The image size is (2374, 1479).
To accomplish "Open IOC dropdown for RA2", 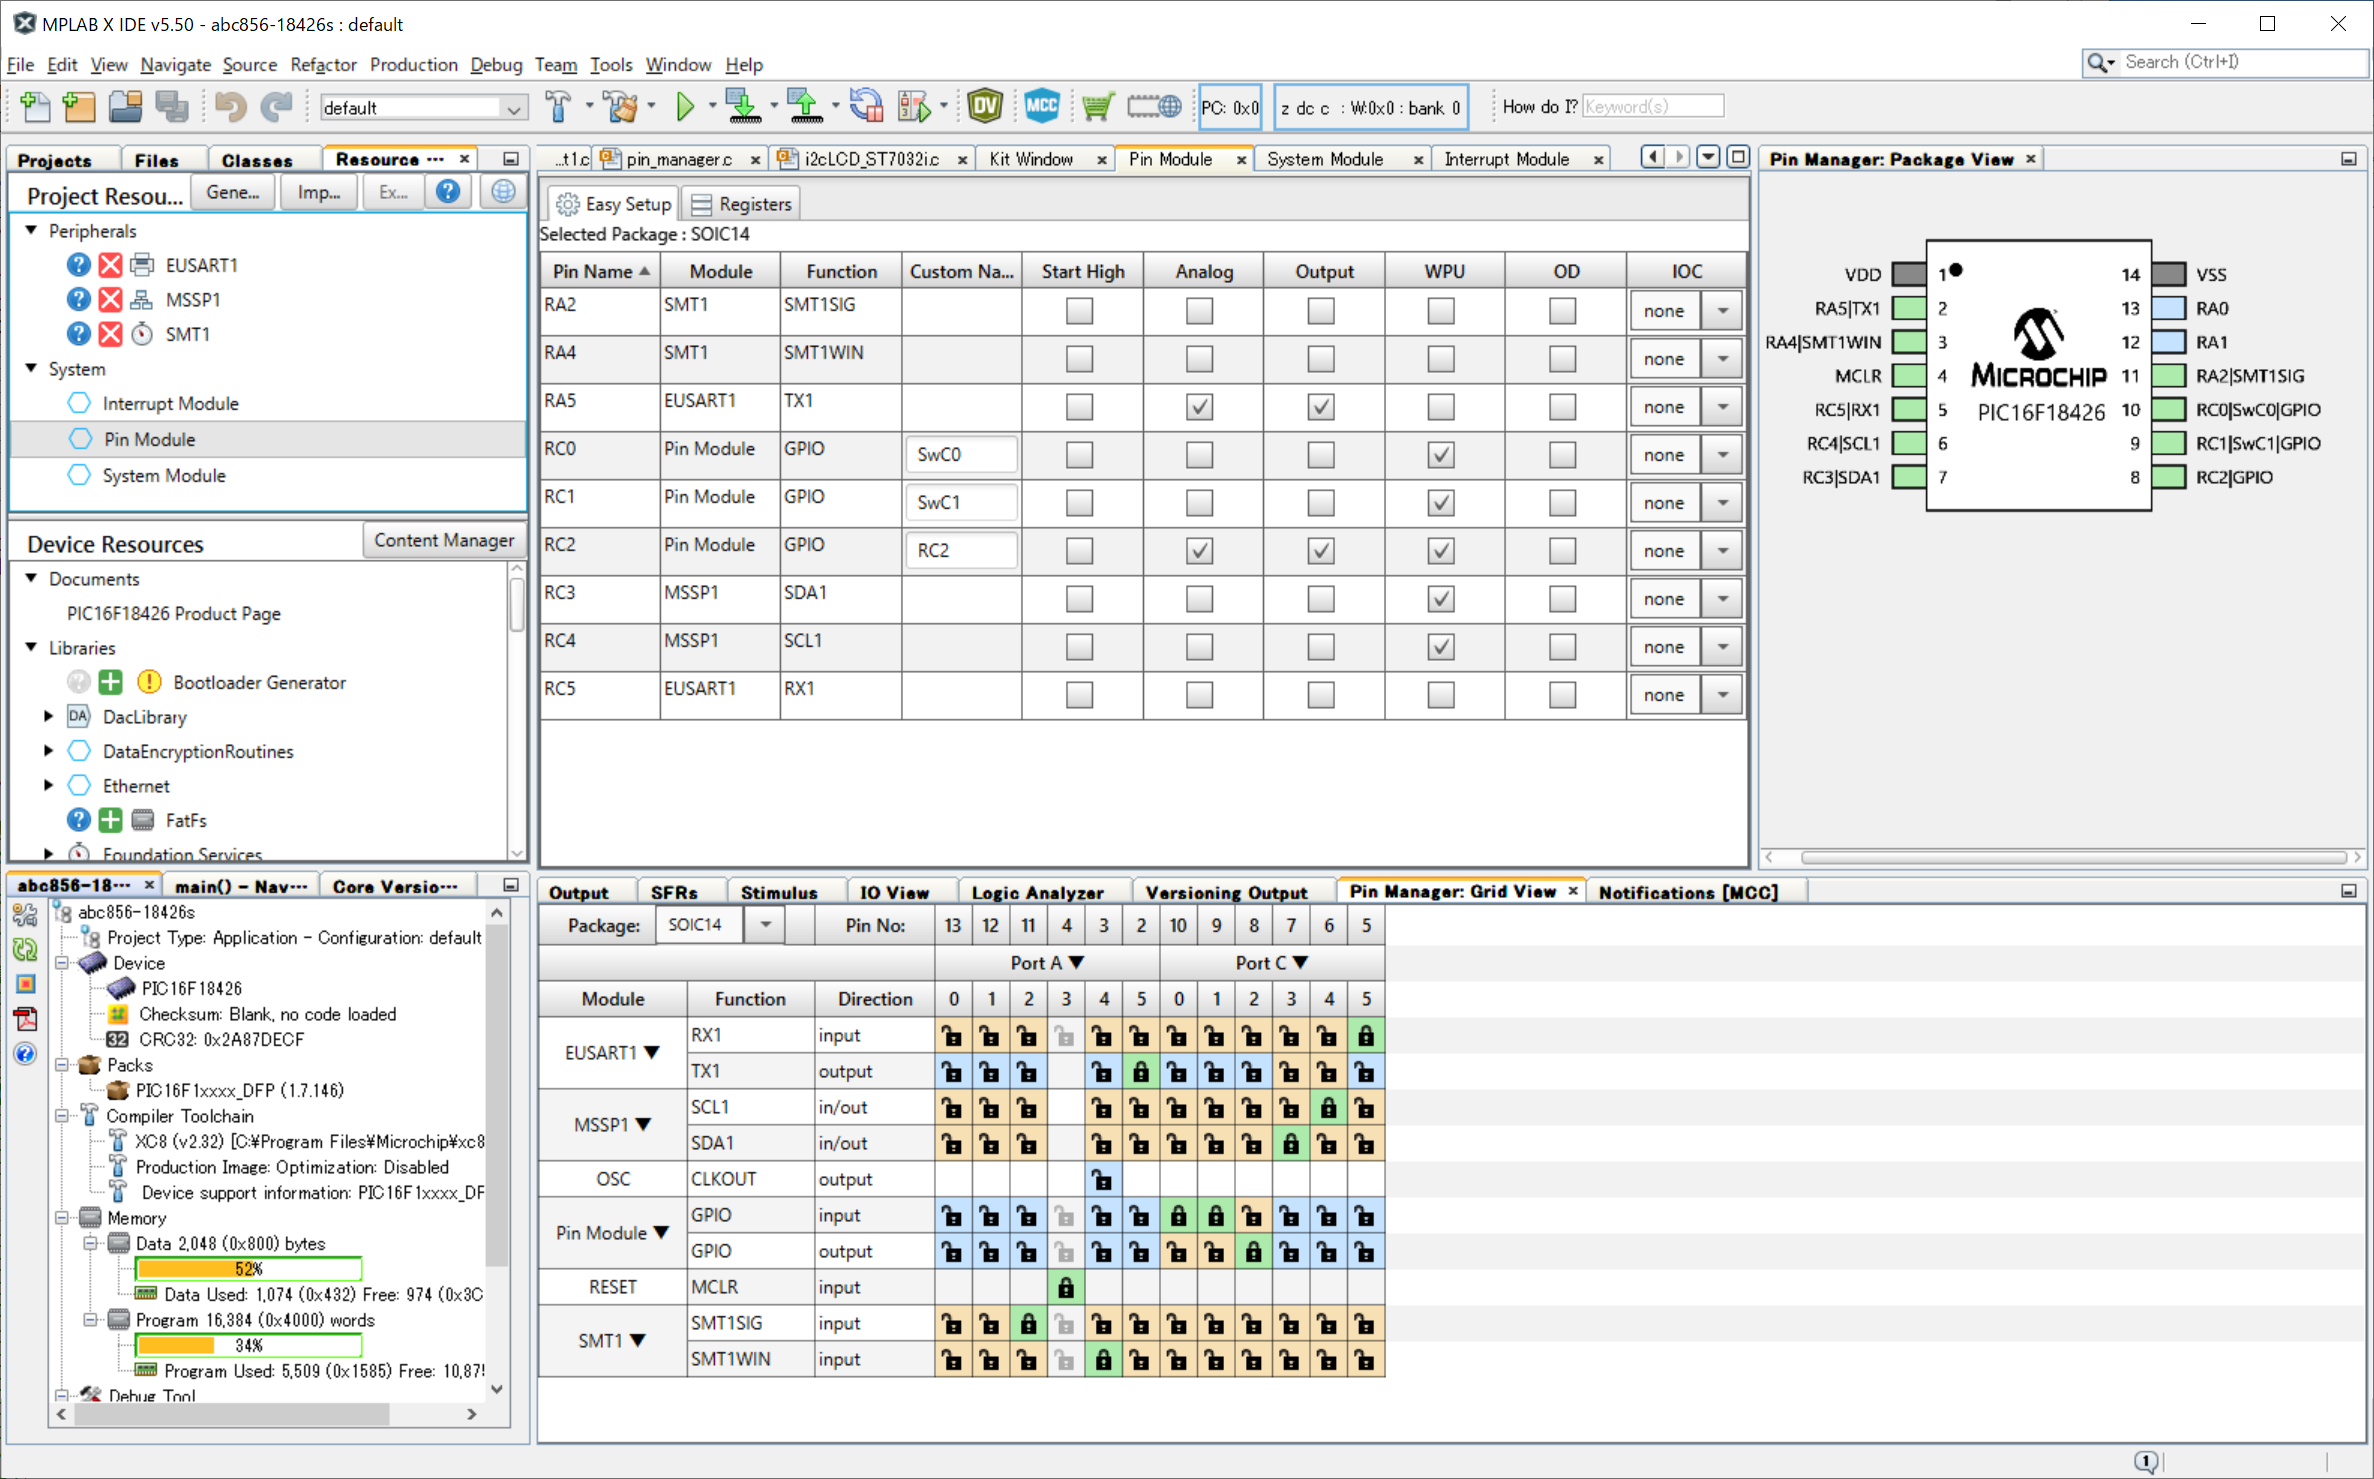I will (1723, 311).
